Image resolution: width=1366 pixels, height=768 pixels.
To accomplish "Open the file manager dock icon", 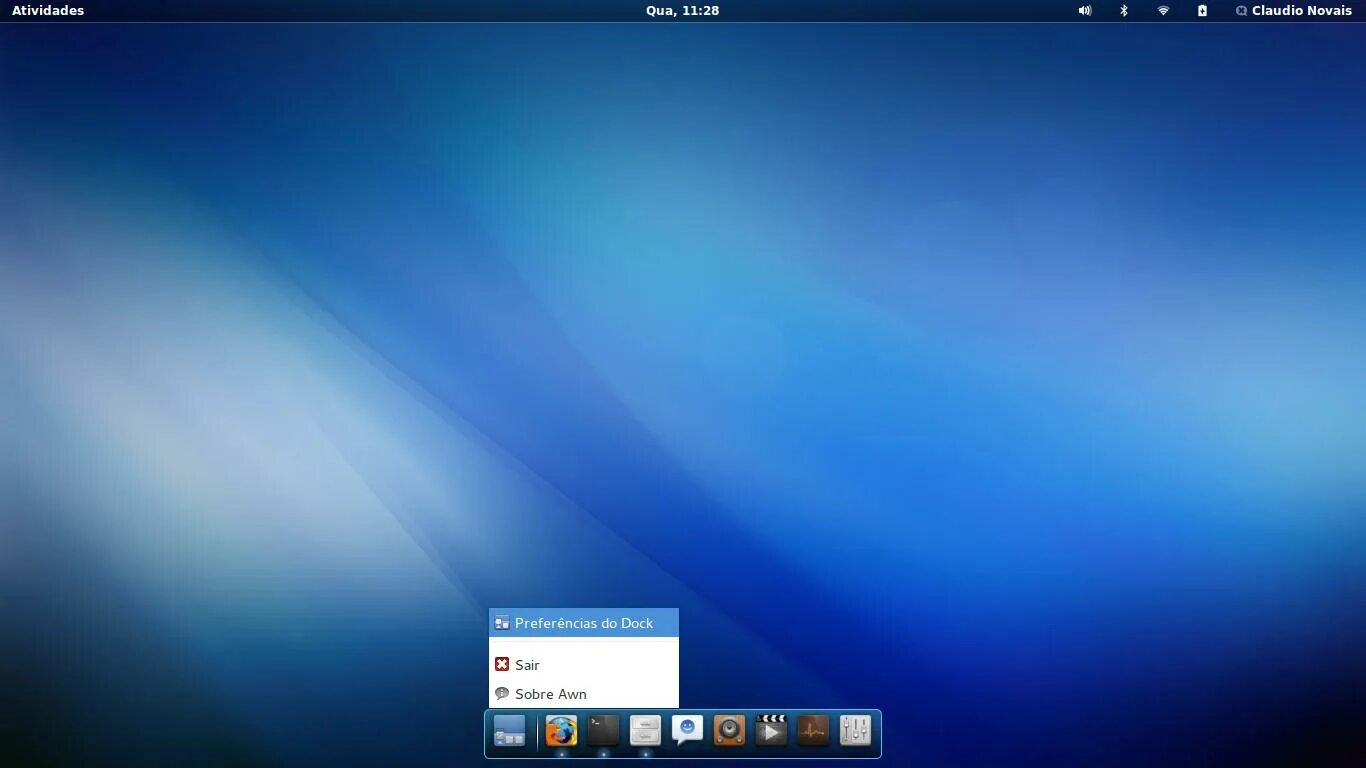I will 644,732.
